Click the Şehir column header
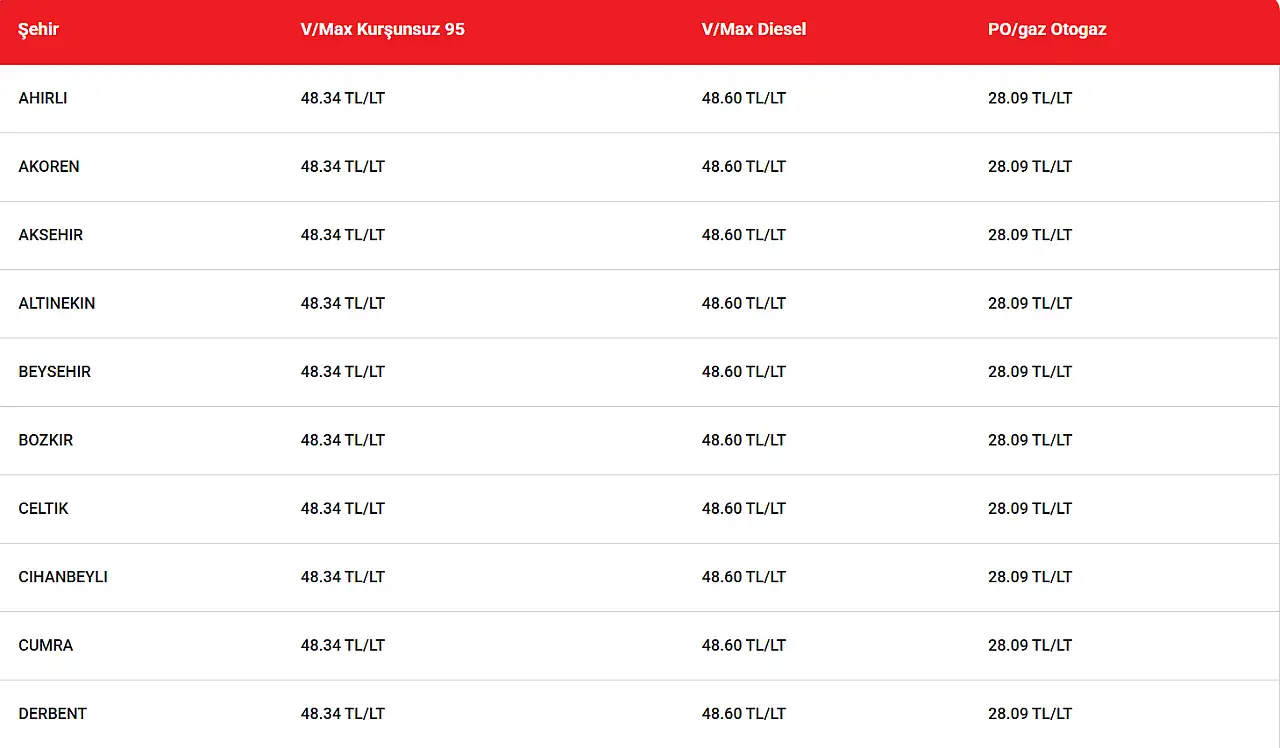This screenshot has width=1280, height=748. pos(39,30)
